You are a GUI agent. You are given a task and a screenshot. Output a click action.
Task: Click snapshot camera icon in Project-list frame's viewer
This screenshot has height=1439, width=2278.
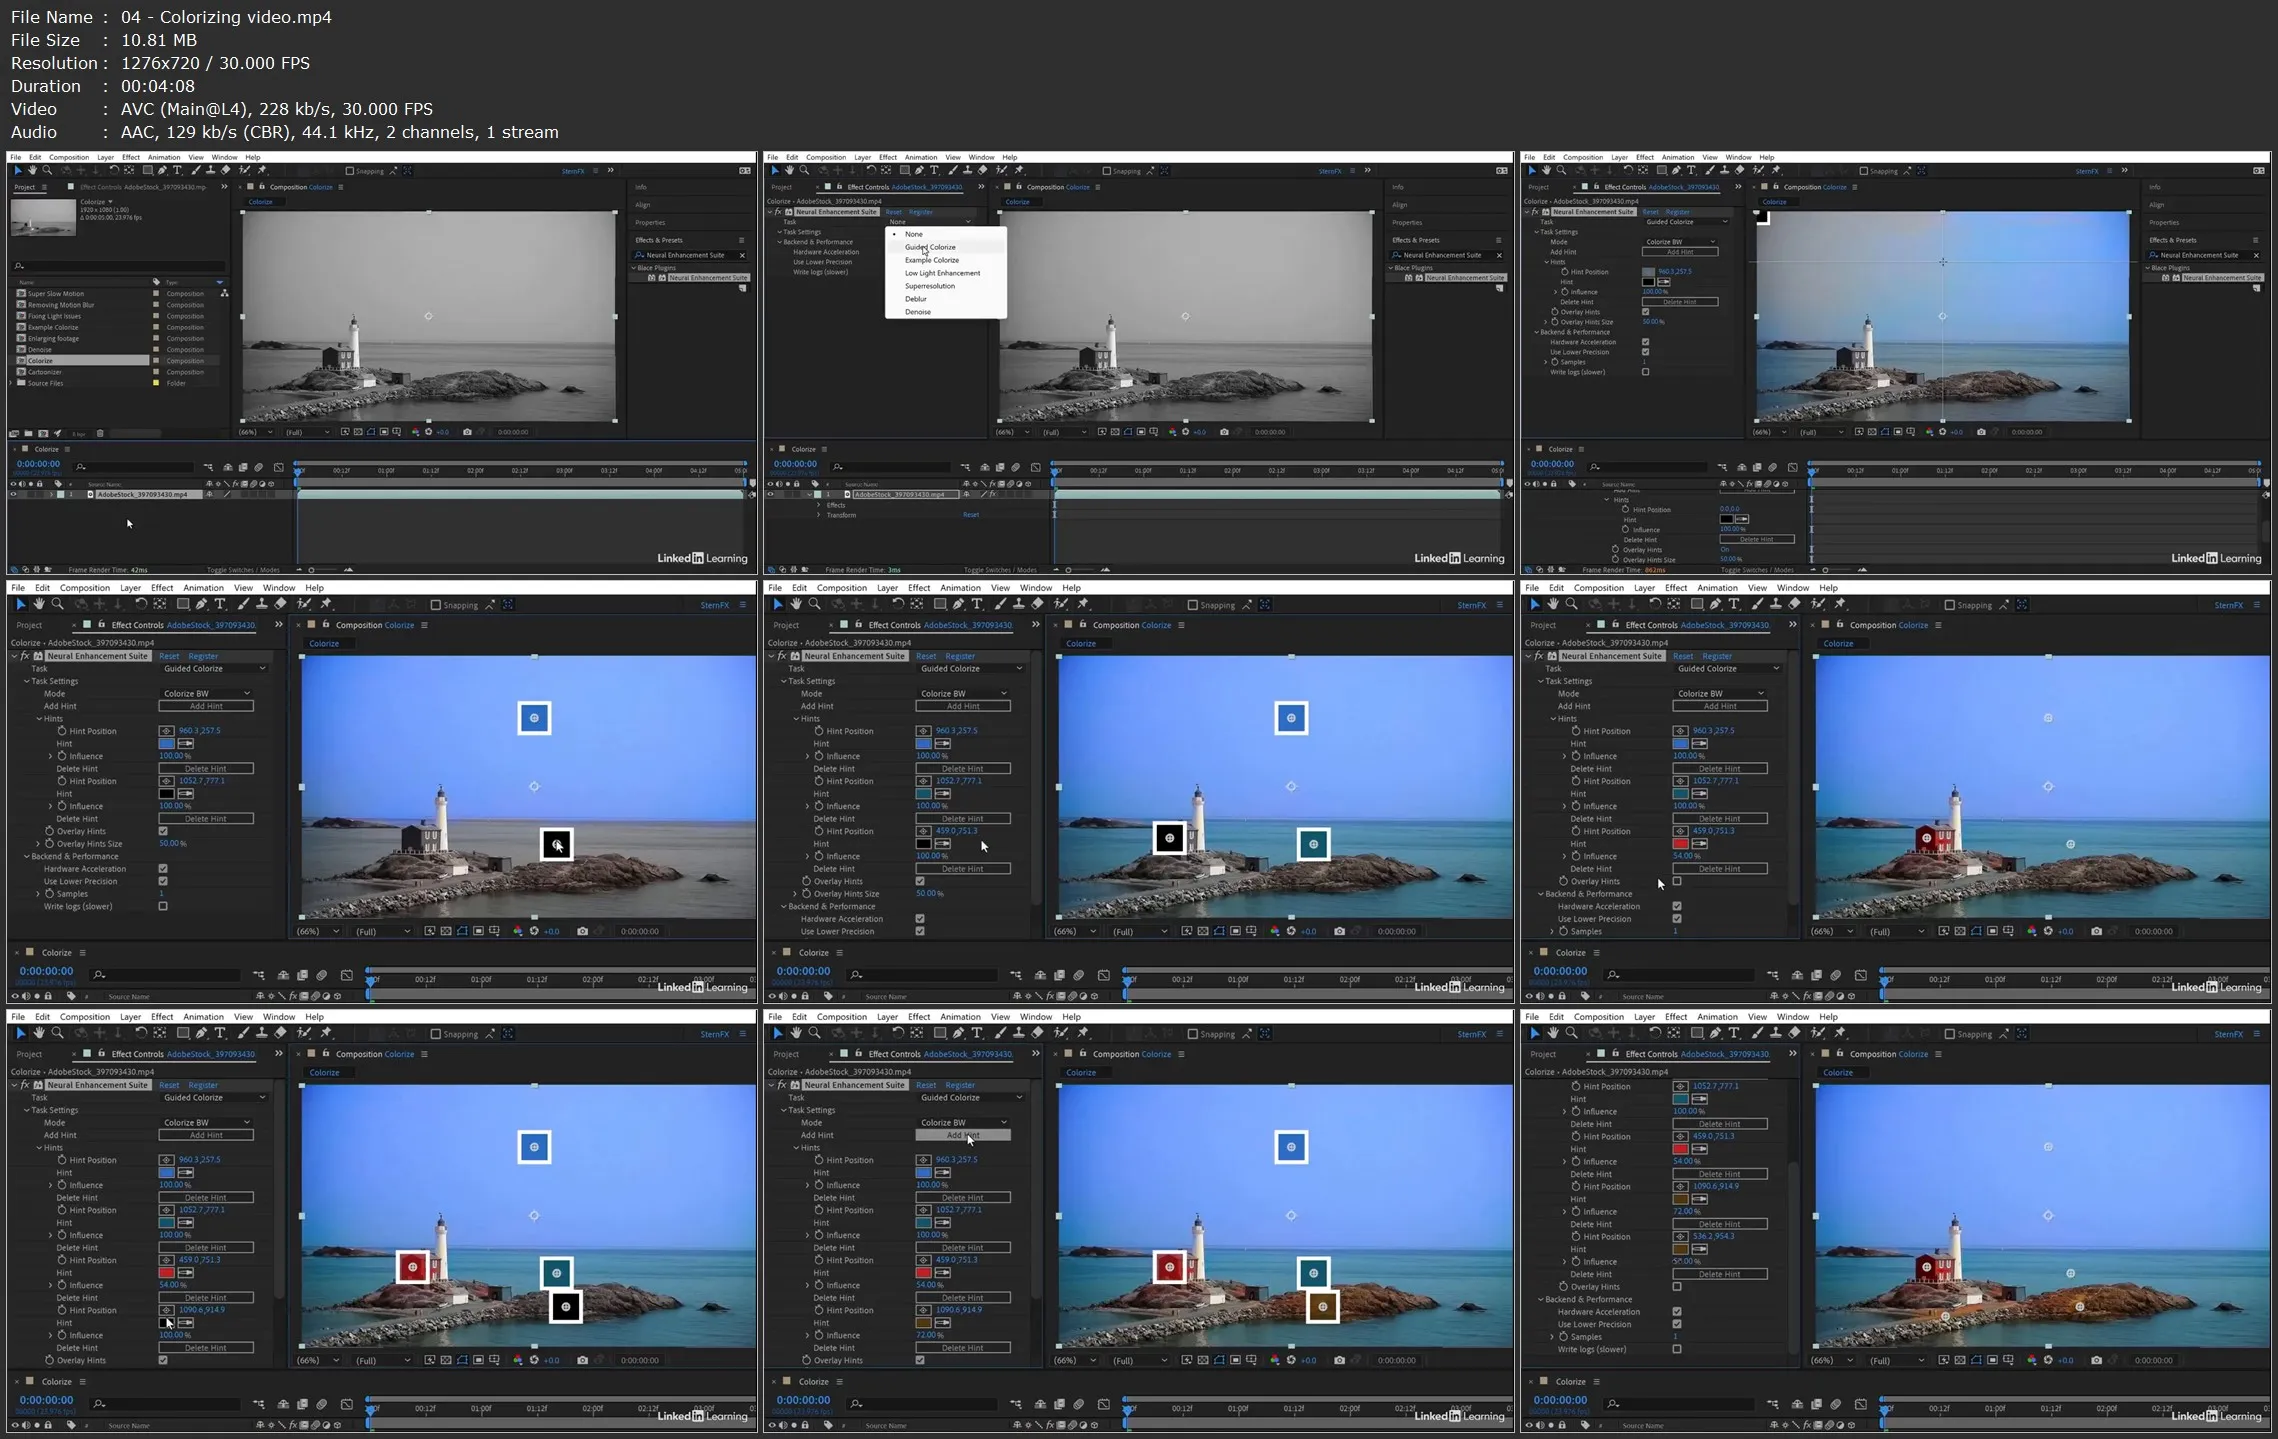[x=467, y=432]
